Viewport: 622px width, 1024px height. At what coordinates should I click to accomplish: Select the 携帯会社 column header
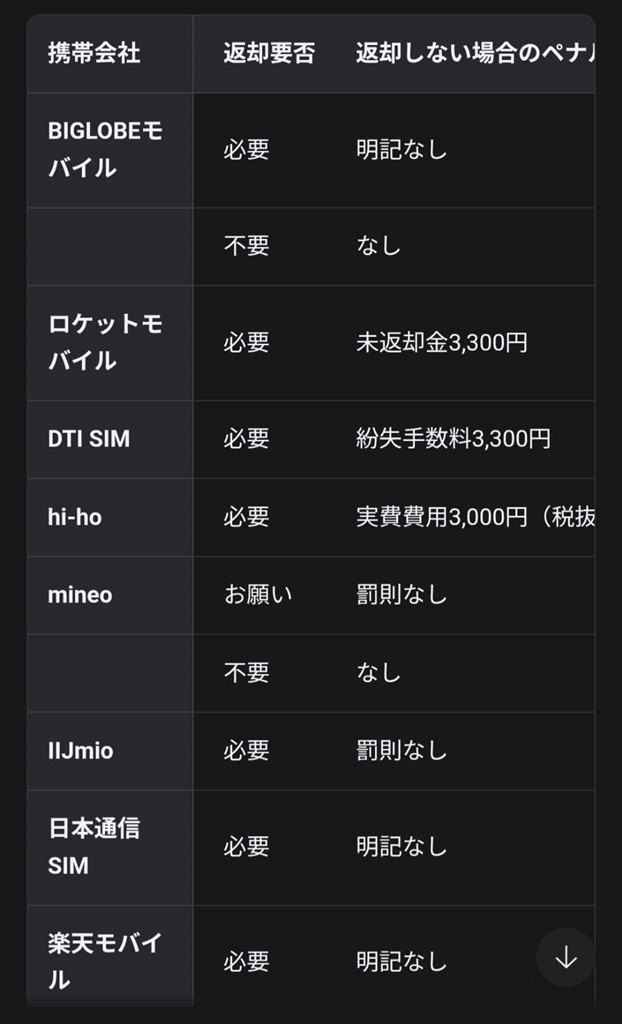pos(94,54)
